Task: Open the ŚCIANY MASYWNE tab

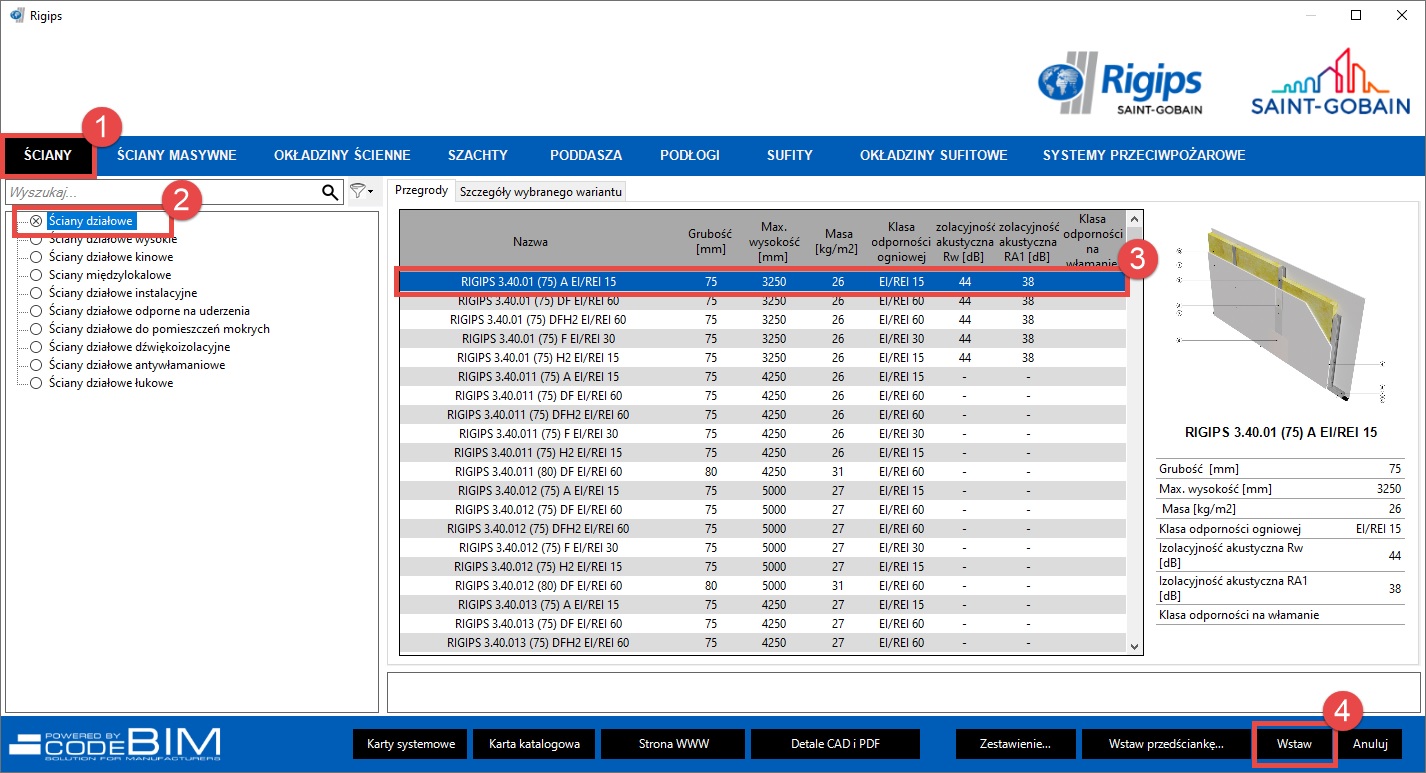Action: pos(176,155)
